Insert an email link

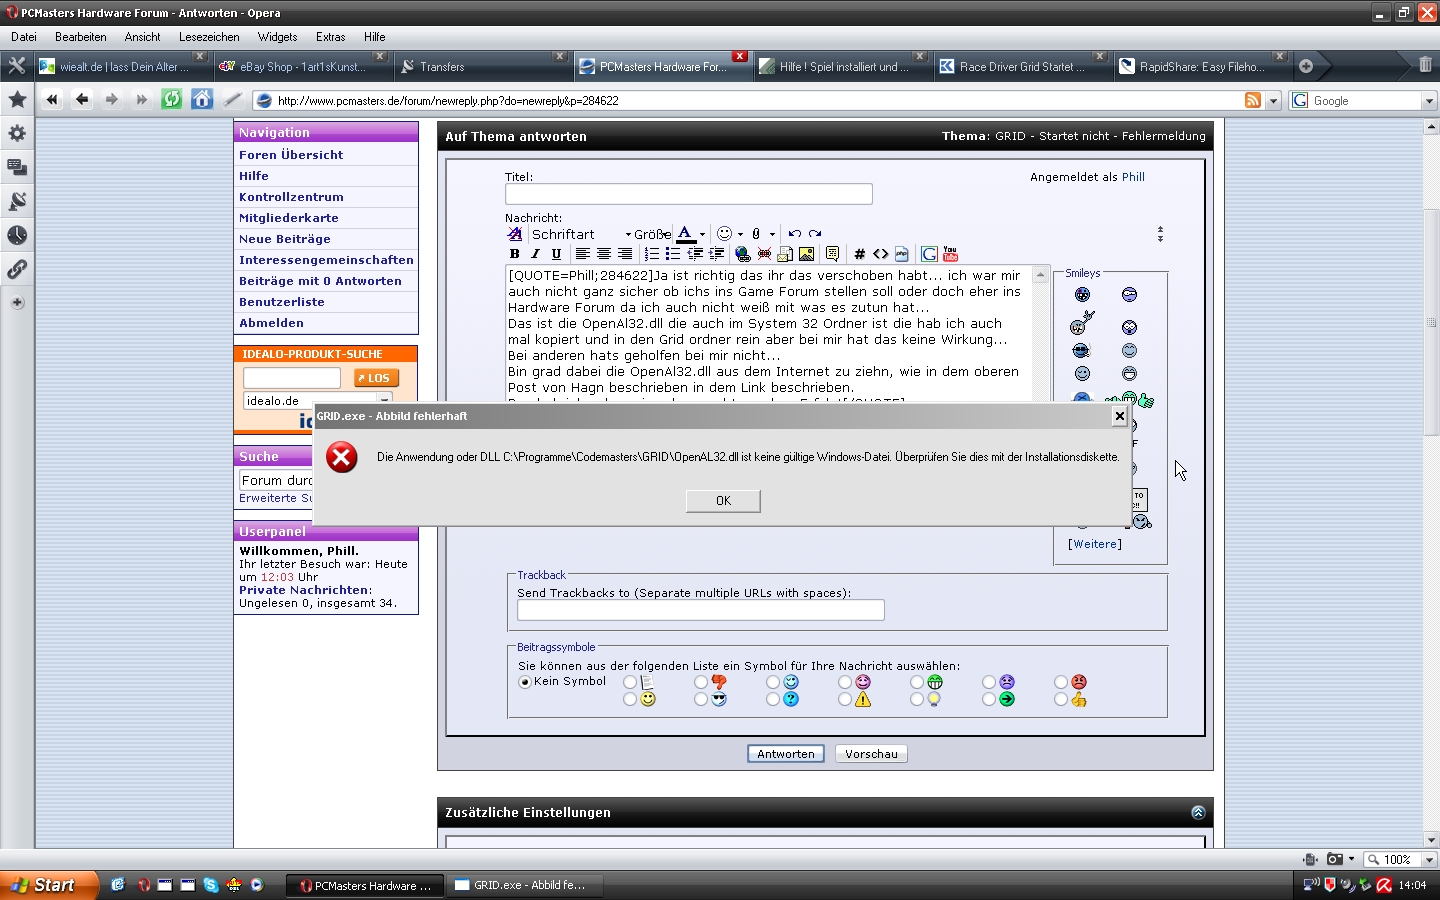785,254
